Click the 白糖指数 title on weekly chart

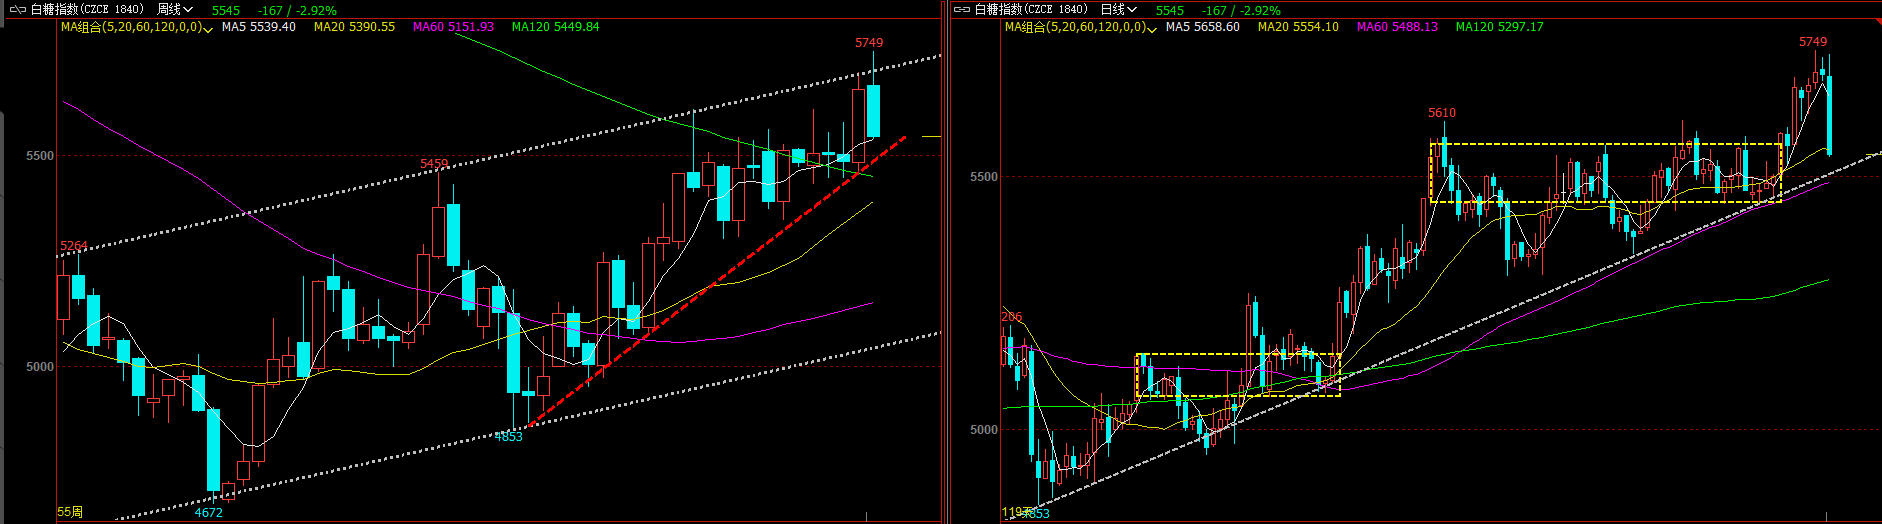click(x=86, y=10)
